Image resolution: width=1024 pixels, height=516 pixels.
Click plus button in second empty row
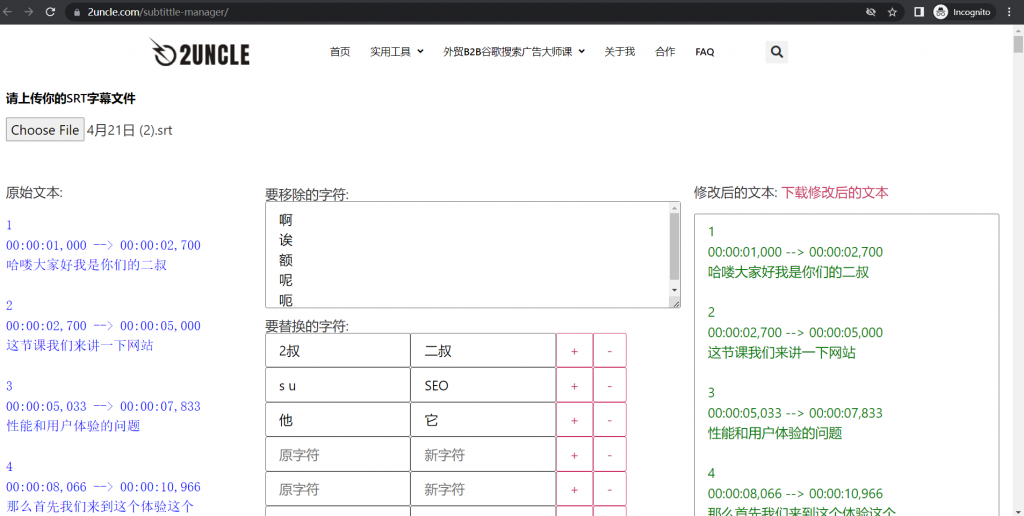(574, 489)
